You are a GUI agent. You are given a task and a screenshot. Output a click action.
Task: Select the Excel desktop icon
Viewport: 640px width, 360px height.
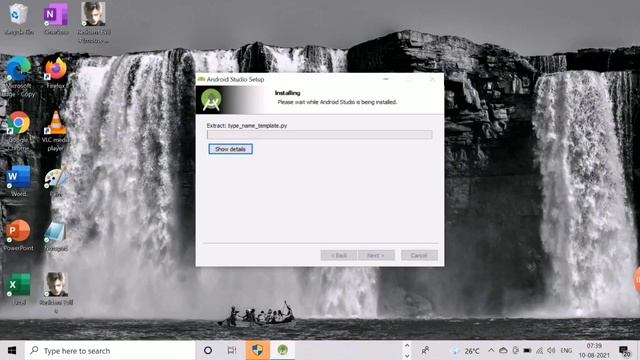tap(18, 289)
